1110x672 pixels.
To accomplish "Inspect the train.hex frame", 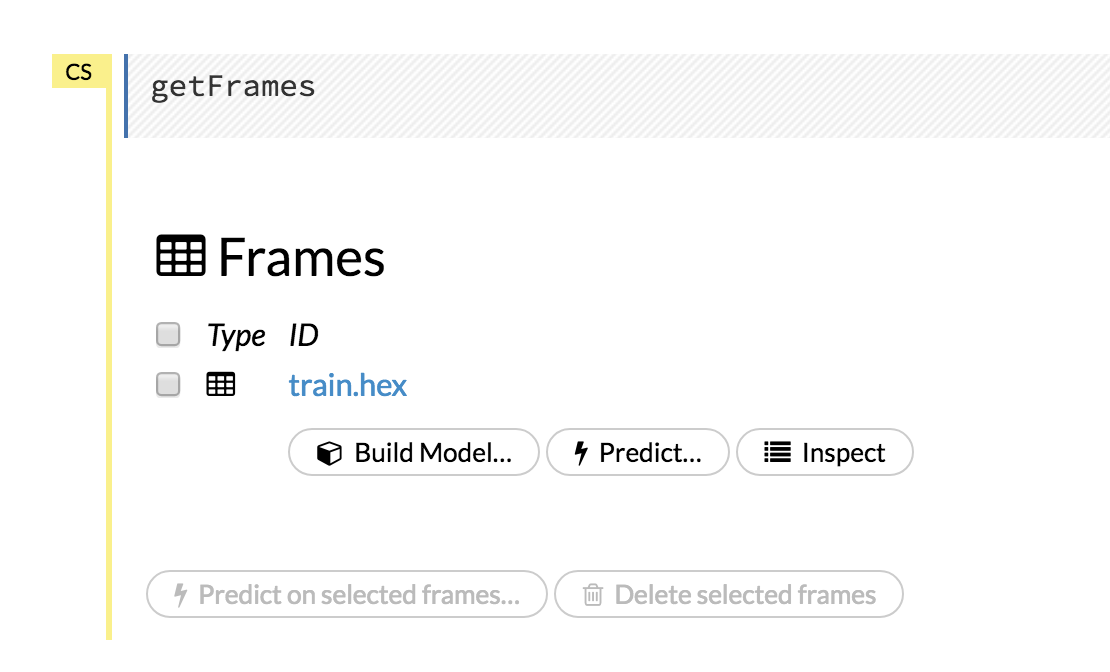I will coord(824,452).
